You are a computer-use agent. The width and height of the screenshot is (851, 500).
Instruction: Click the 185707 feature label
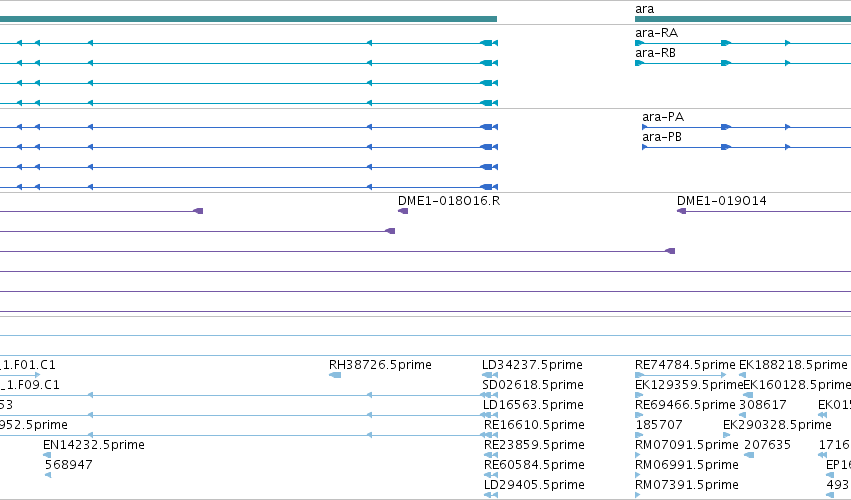(659, 425)
